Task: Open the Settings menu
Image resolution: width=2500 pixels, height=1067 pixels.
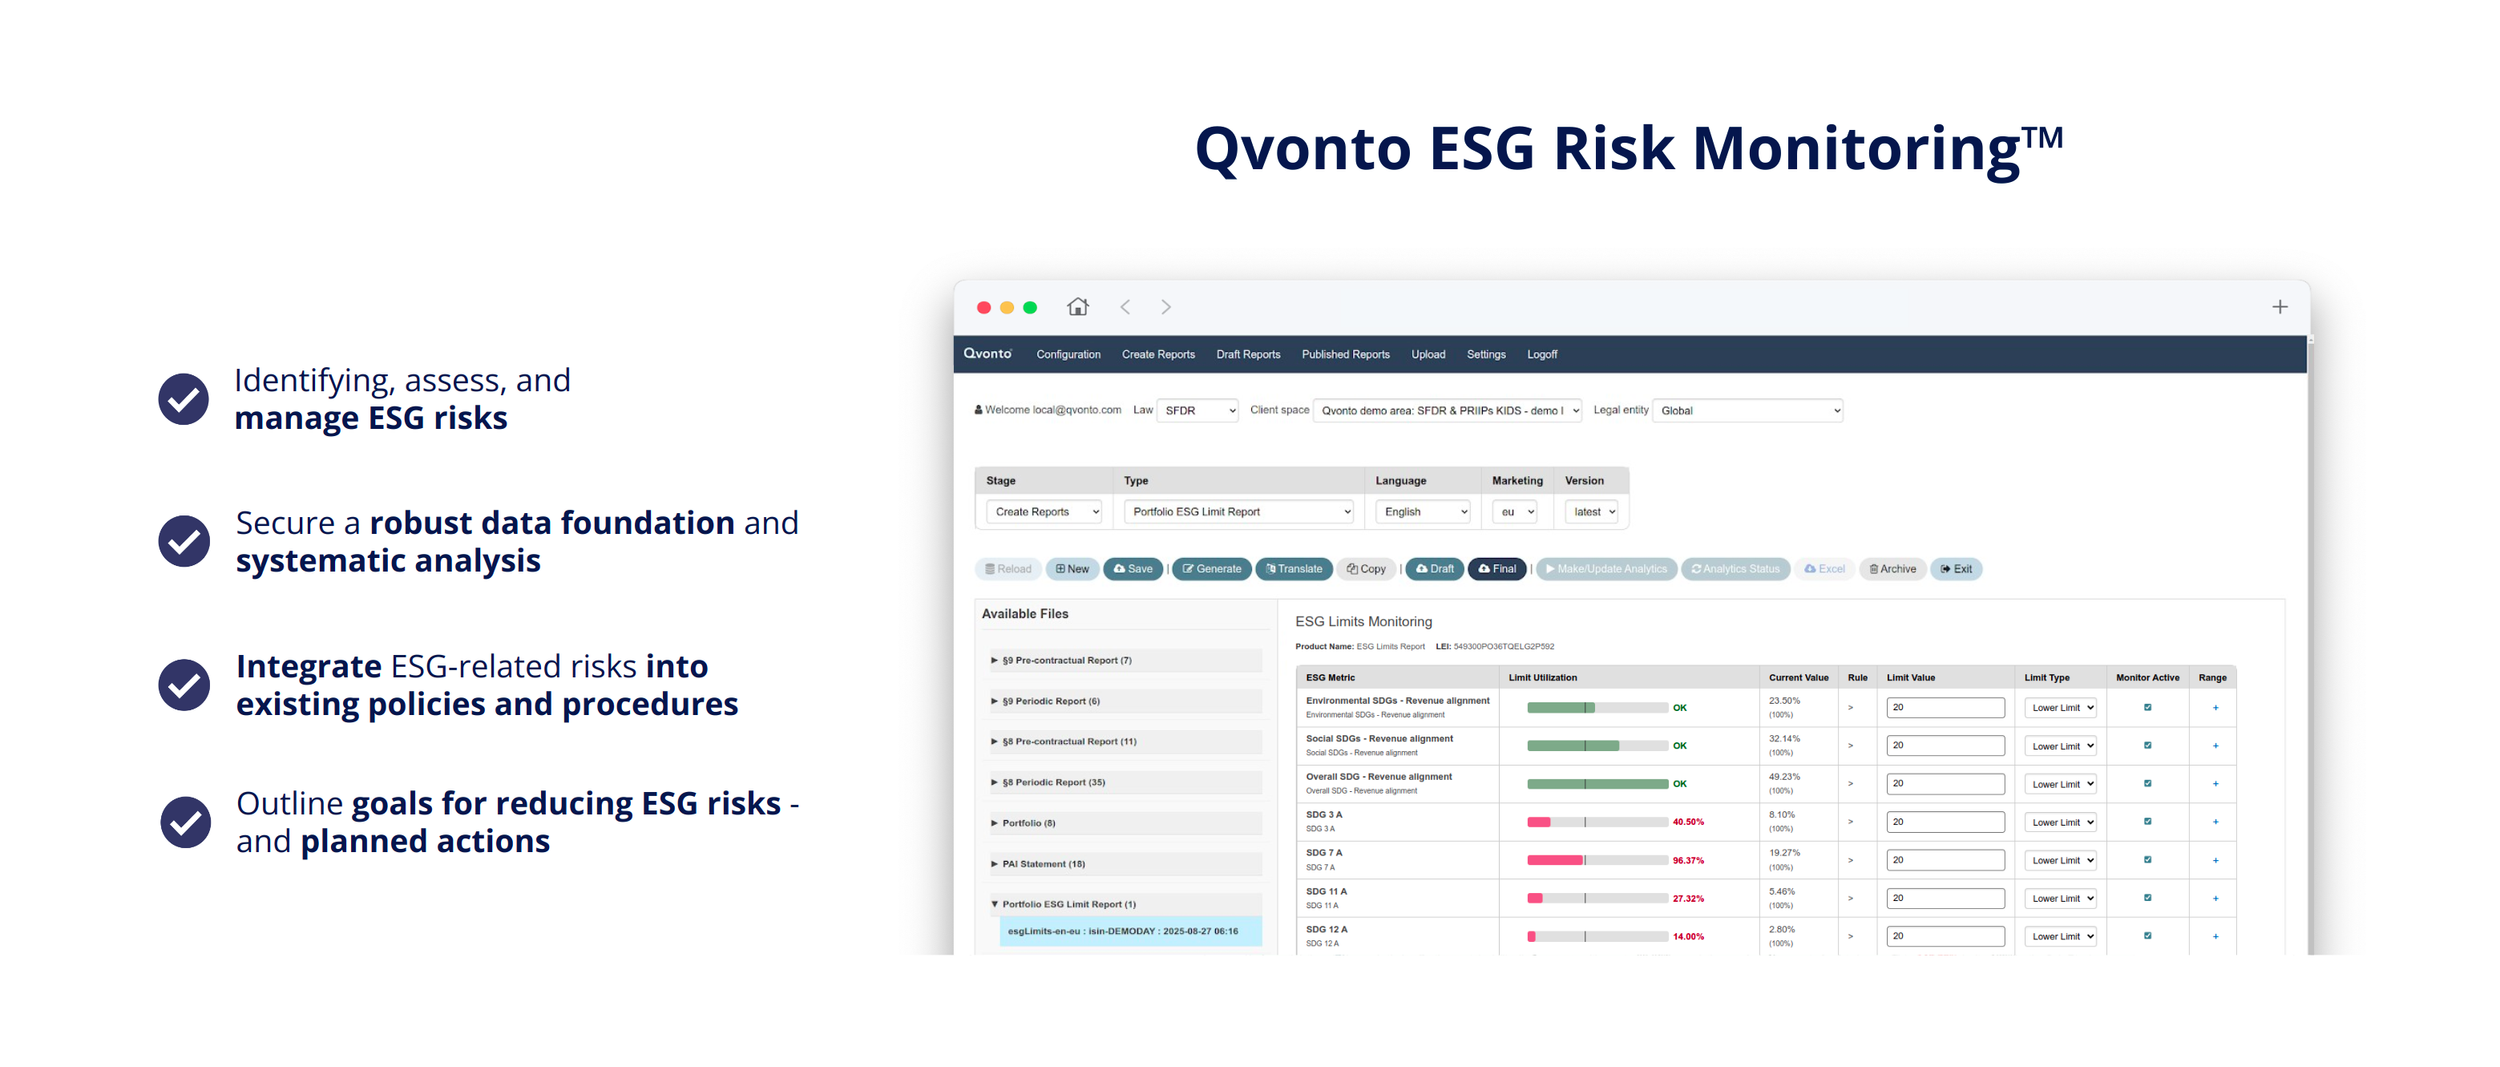Action: point(1486,354)
